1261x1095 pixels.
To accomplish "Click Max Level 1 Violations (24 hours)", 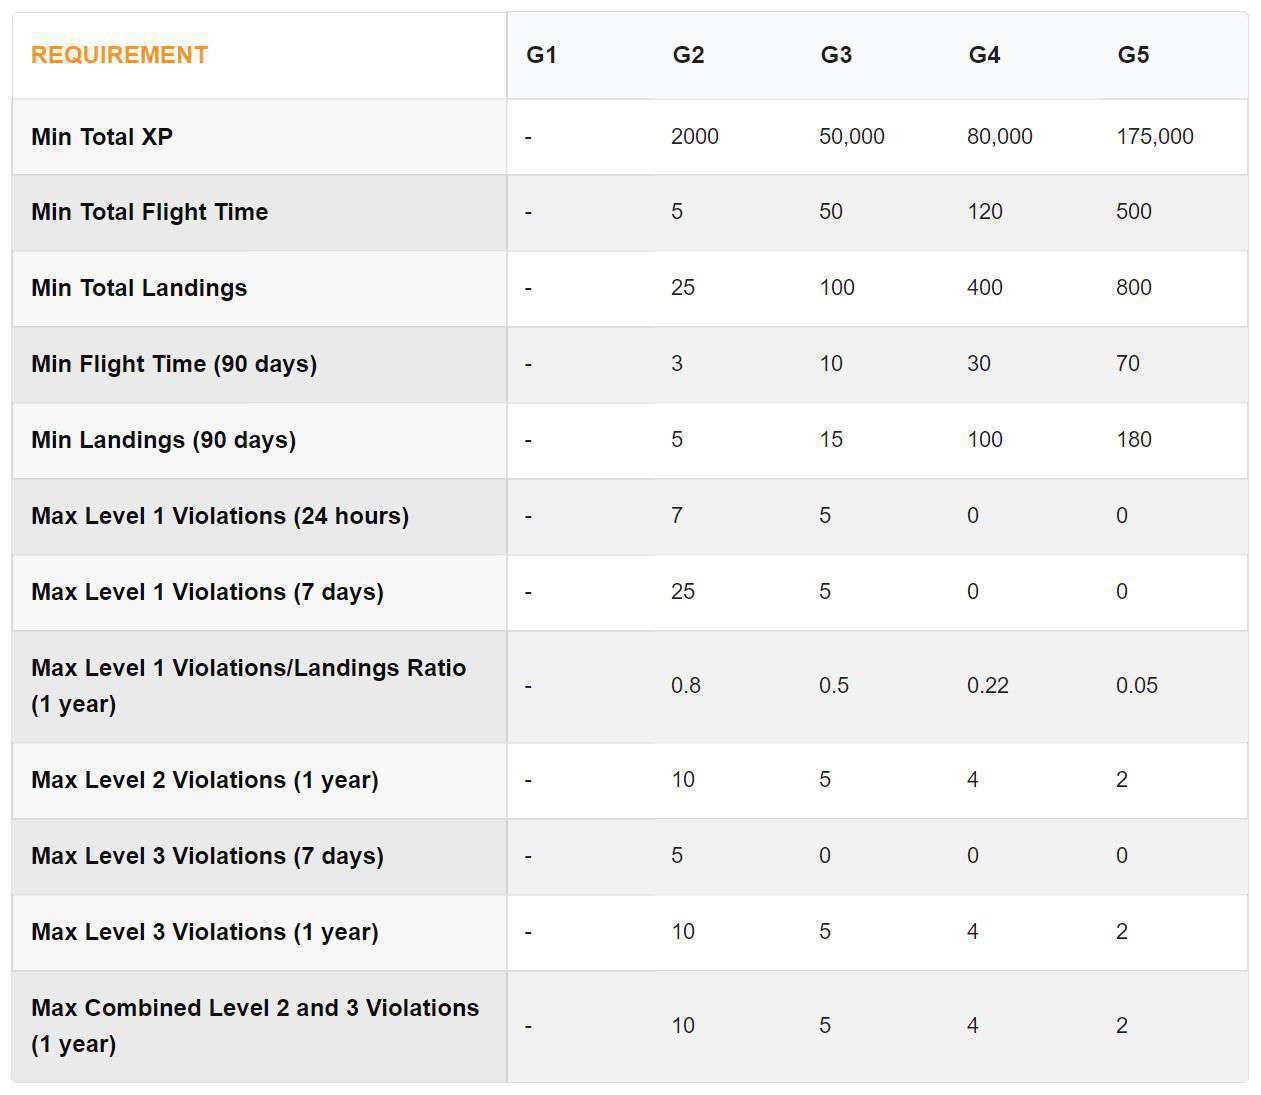I will click(220, 516).
